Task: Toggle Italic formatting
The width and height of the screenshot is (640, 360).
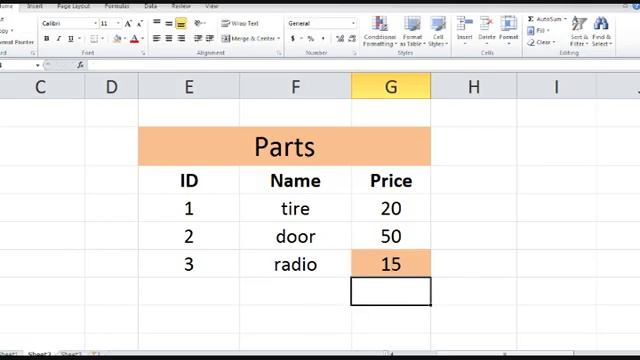Action: point(58,39)
